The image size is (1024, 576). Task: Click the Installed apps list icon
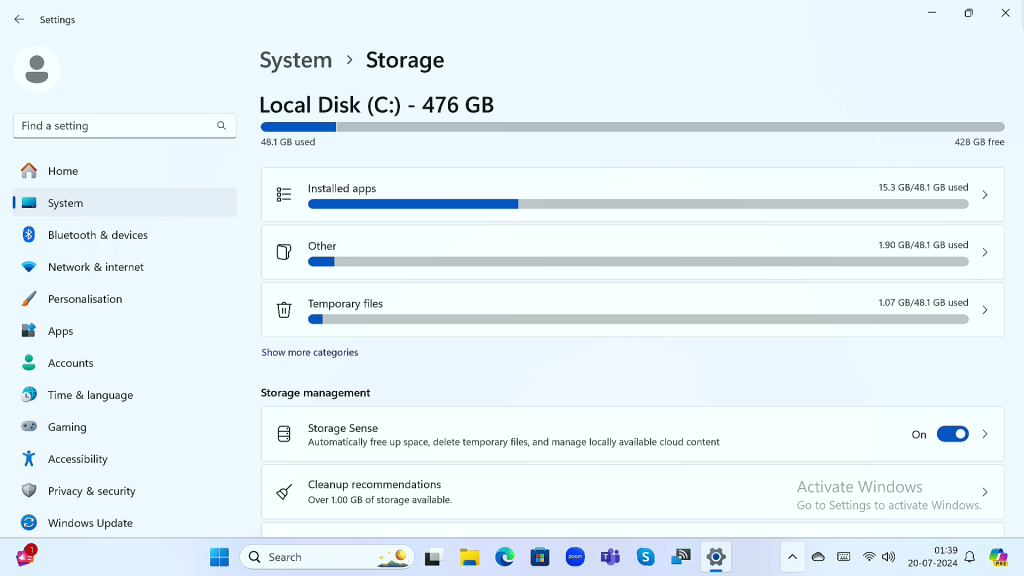pyautogui.click(x=284, y=195)
